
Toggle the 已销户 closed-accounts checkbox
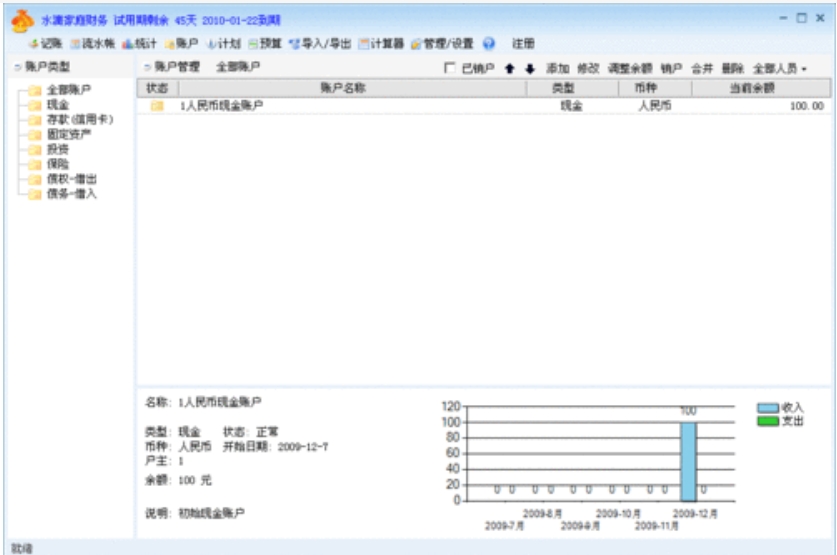(450, 68)
